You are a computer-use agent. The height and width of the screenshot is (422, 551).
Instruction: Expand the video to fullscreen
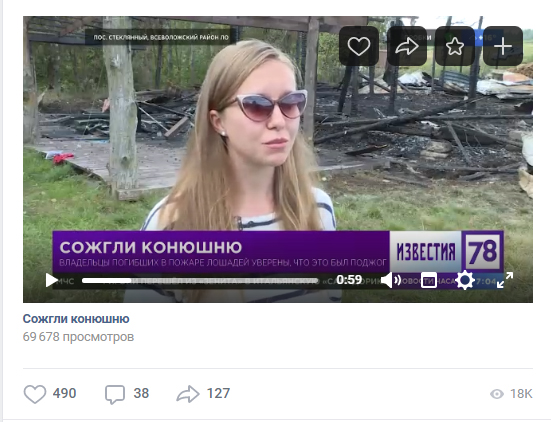tap(505, 280)
